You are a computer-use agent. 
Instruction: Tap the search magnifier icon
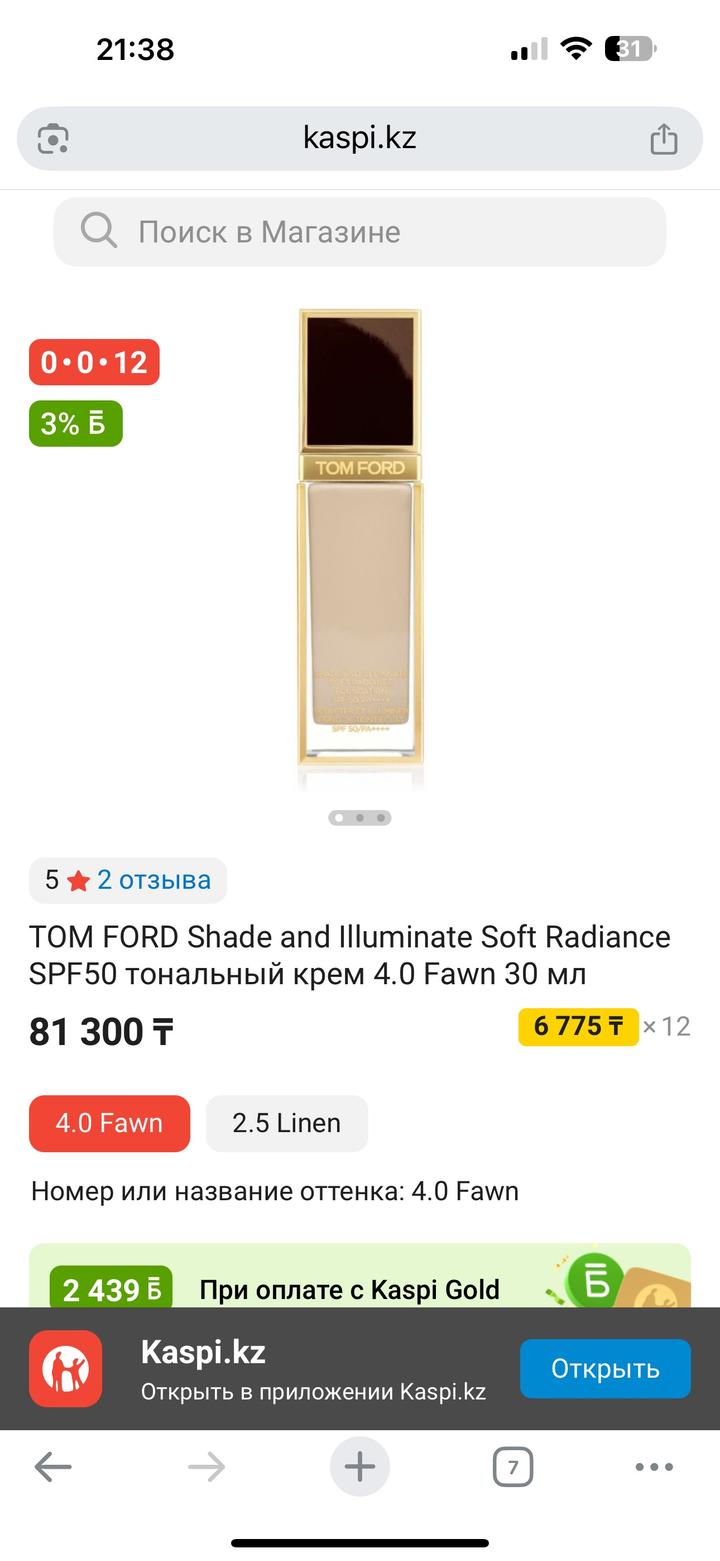(x=99, y=232)
